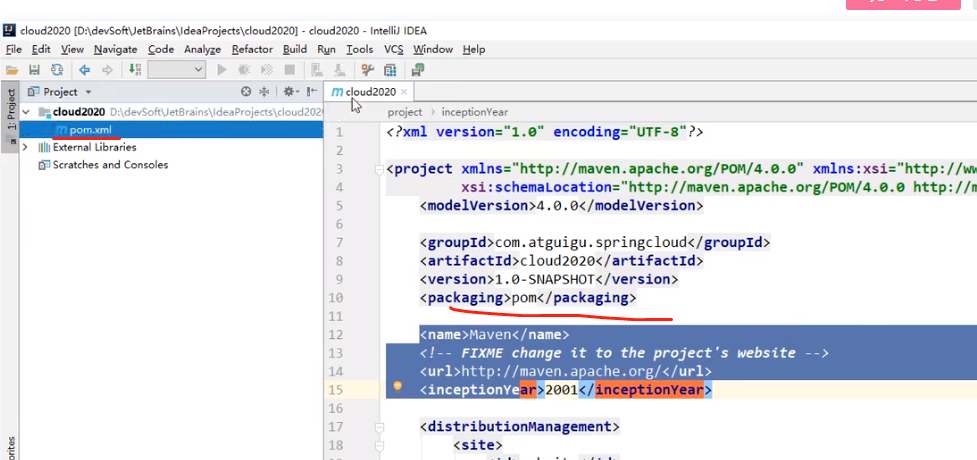
Task: Click the Debug bug icon
Action: pos(244,70)
